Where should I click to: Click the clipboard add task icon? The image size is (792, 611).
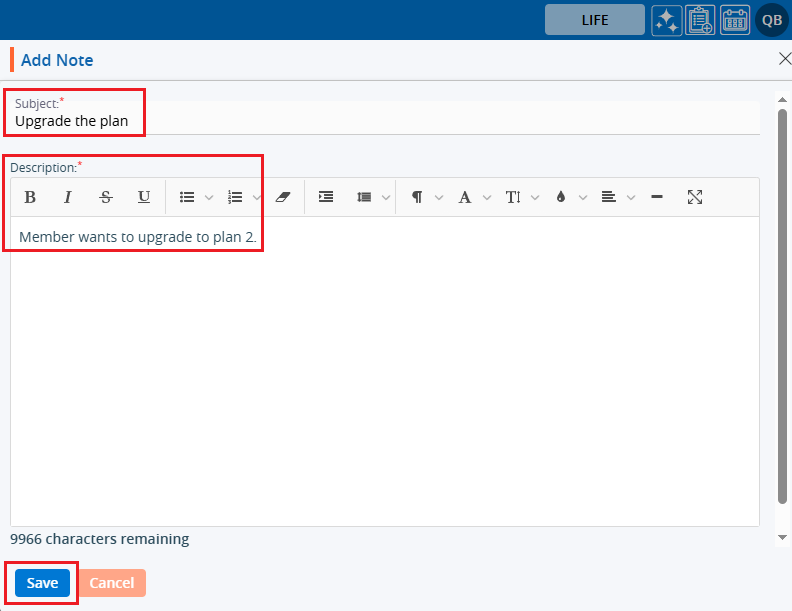point(701,20)
